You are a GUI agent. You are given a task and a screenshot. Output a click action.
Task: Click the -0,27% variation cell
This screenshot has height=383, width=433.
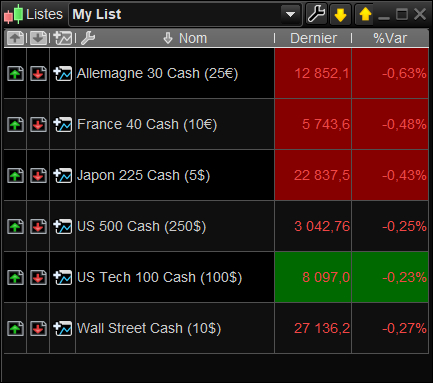pos(390,328)
